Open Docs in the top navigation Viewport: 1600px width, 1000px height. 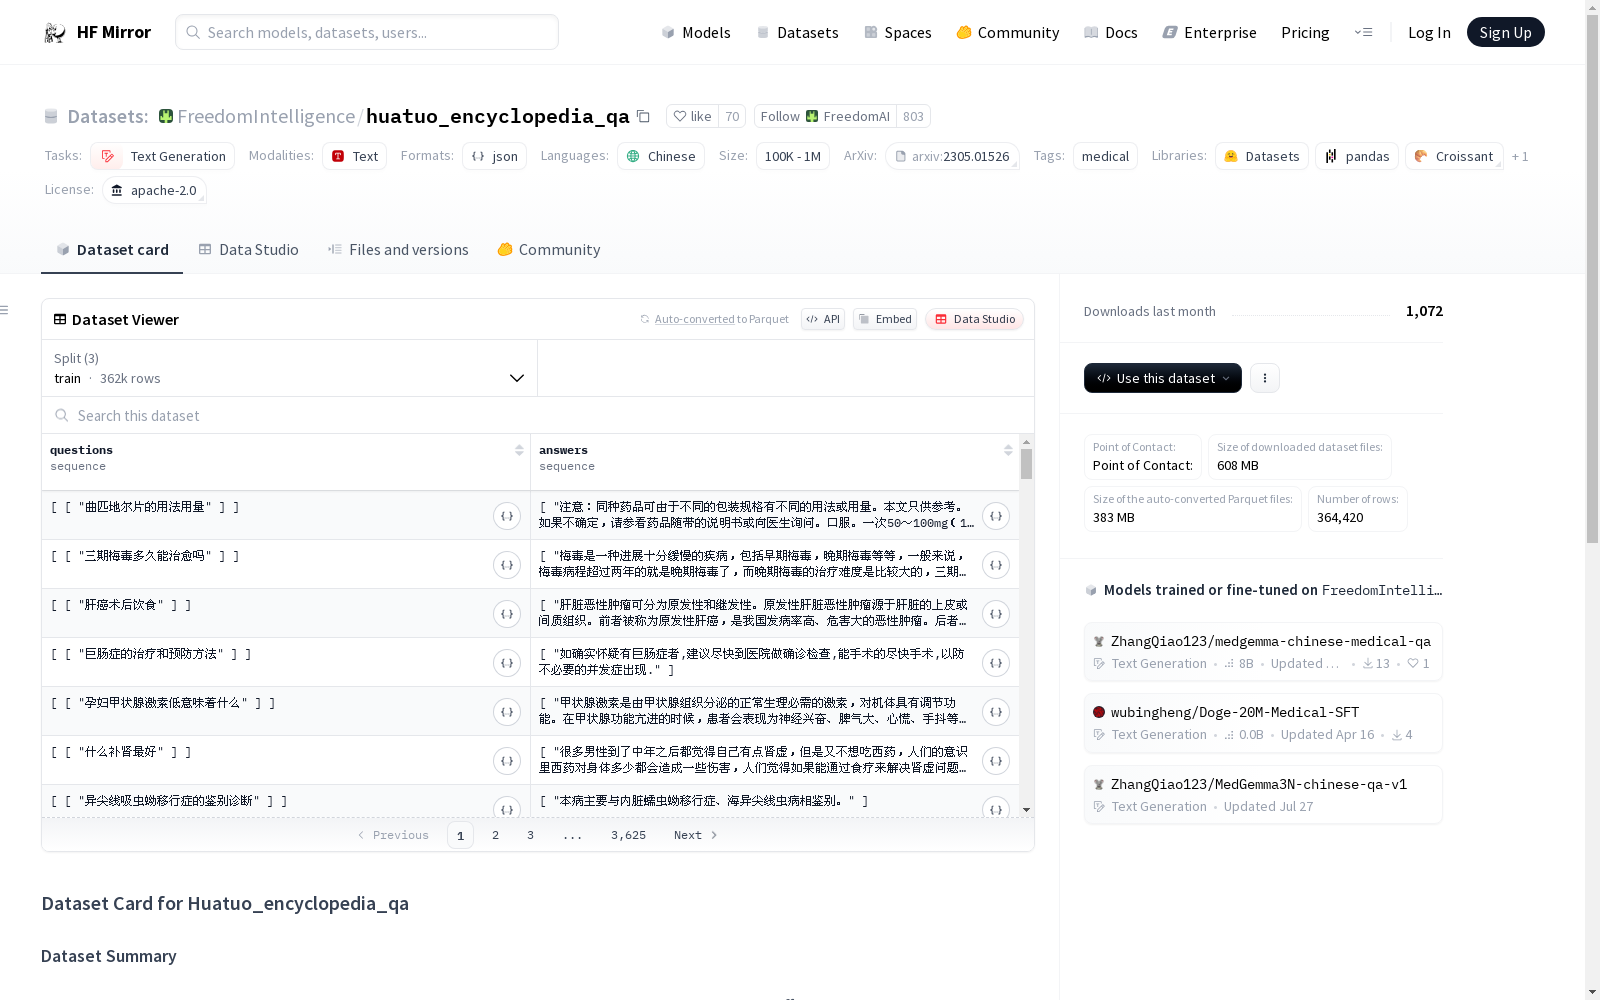[x=1111, y=32]
